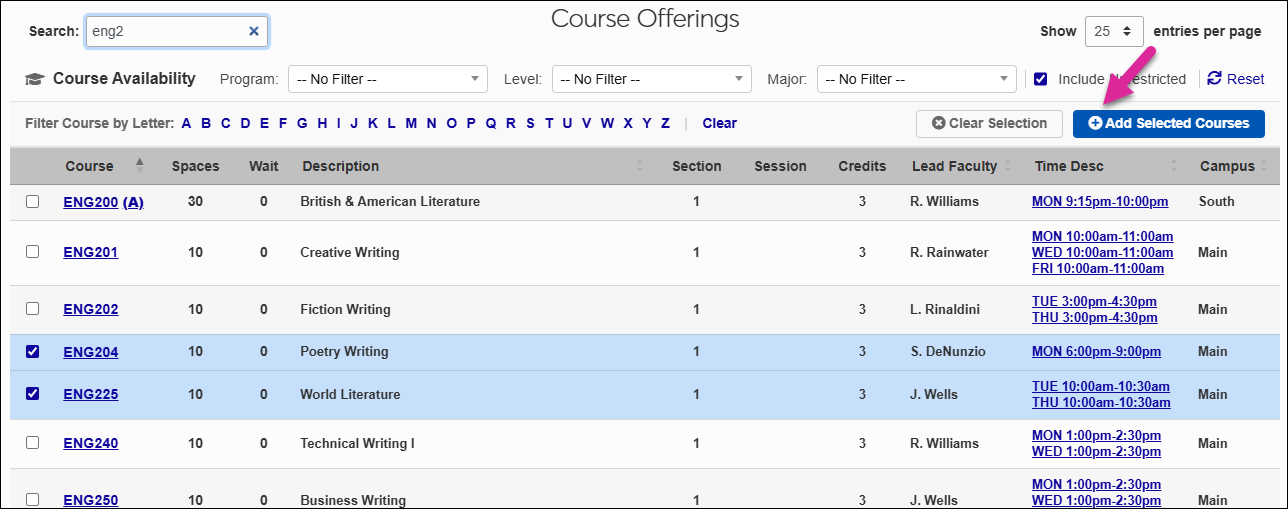Open the ENG201 course link
This screenshot has height=509, width=1288.
[90, 252]
